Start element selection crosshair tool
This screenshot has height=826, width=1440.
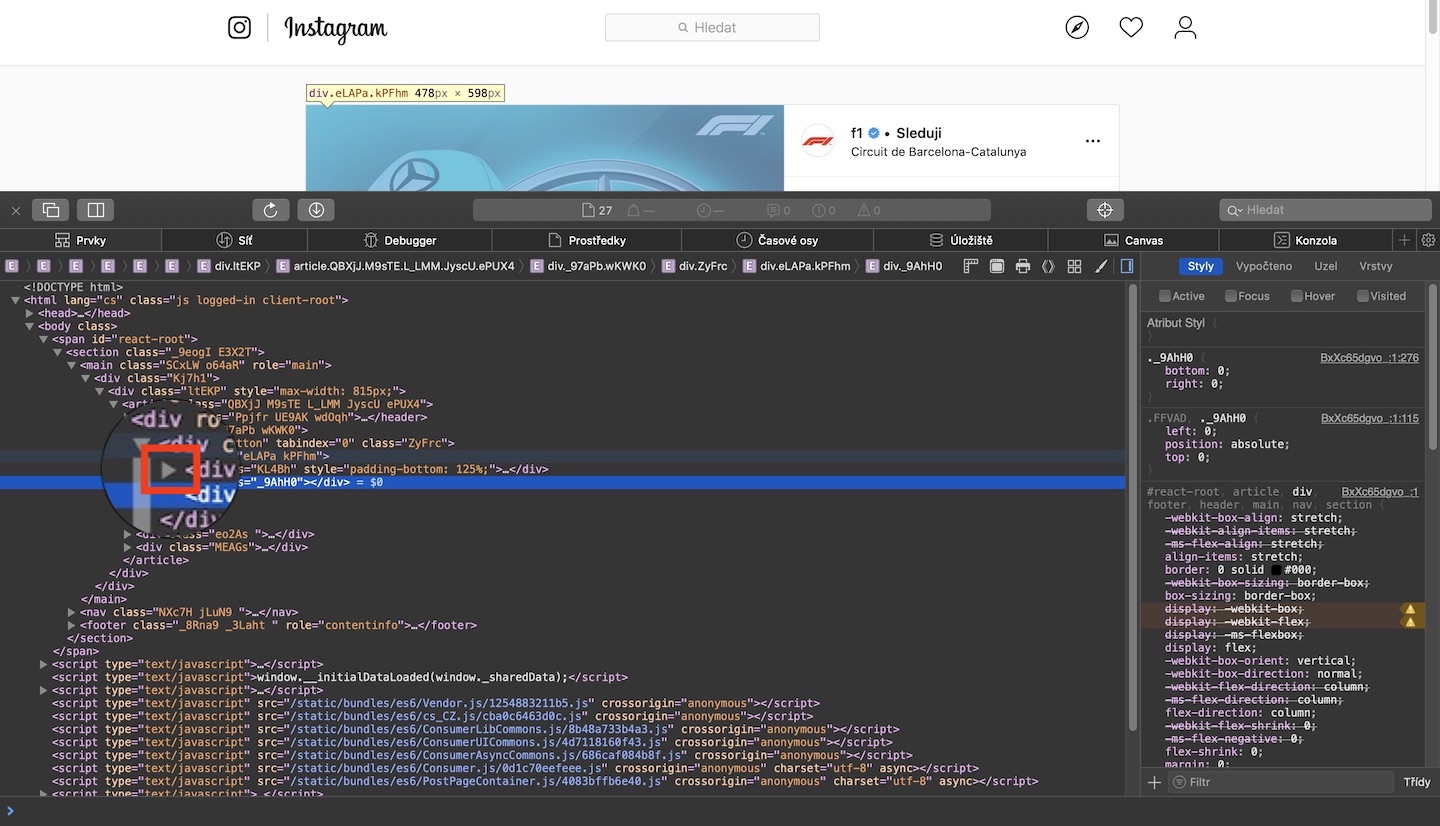pyautogui.click(x=1105, y=210)
